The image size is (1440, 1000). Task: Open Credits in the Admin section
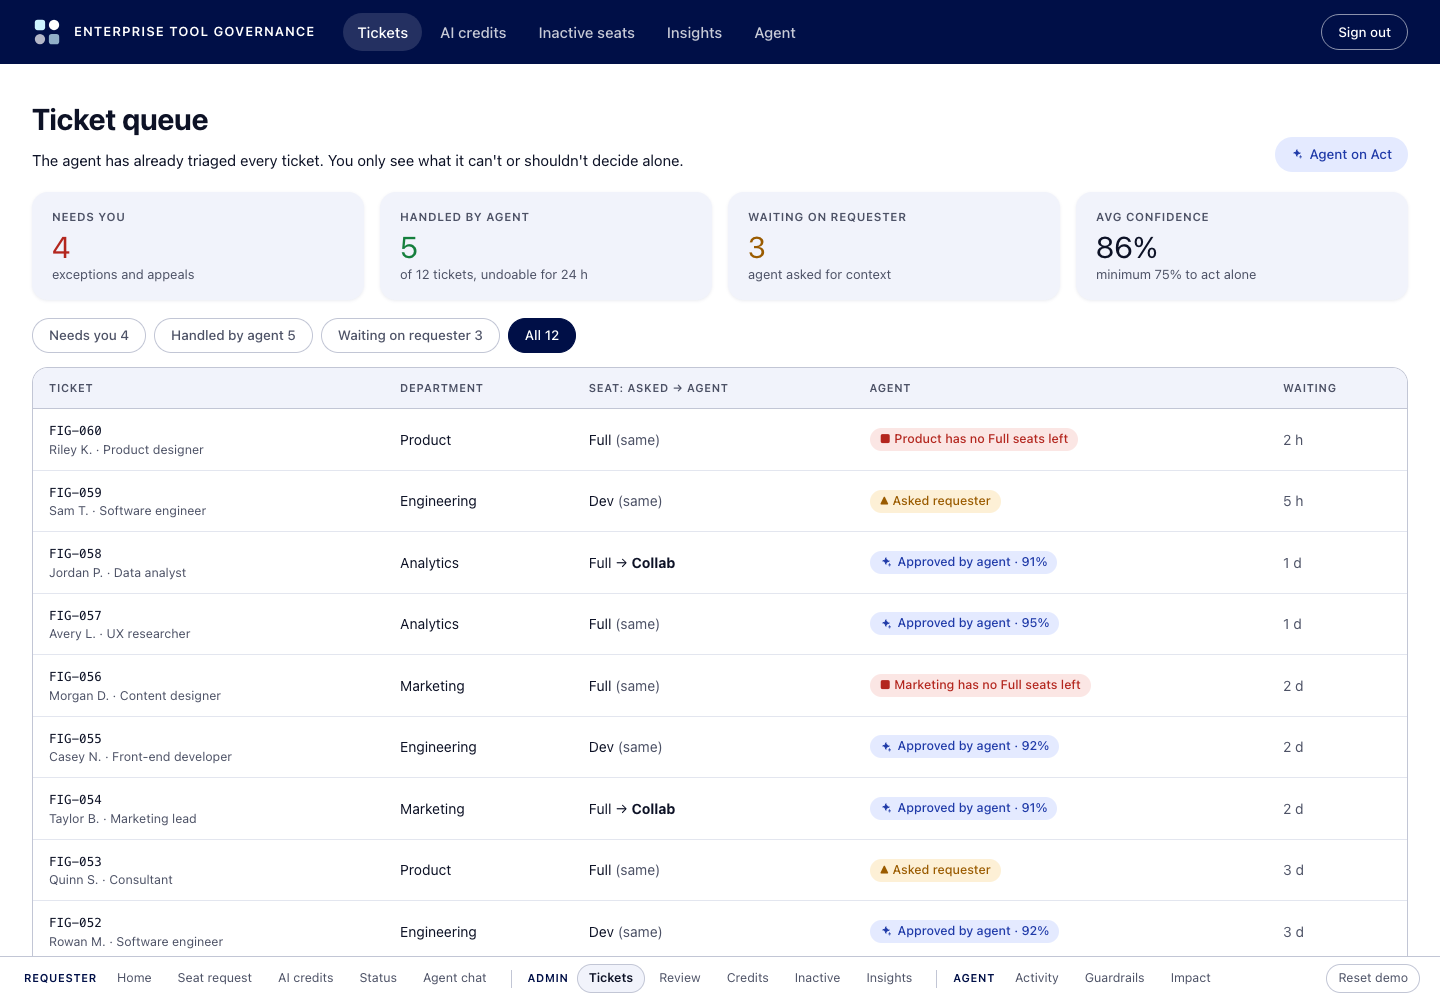(748, 978)
